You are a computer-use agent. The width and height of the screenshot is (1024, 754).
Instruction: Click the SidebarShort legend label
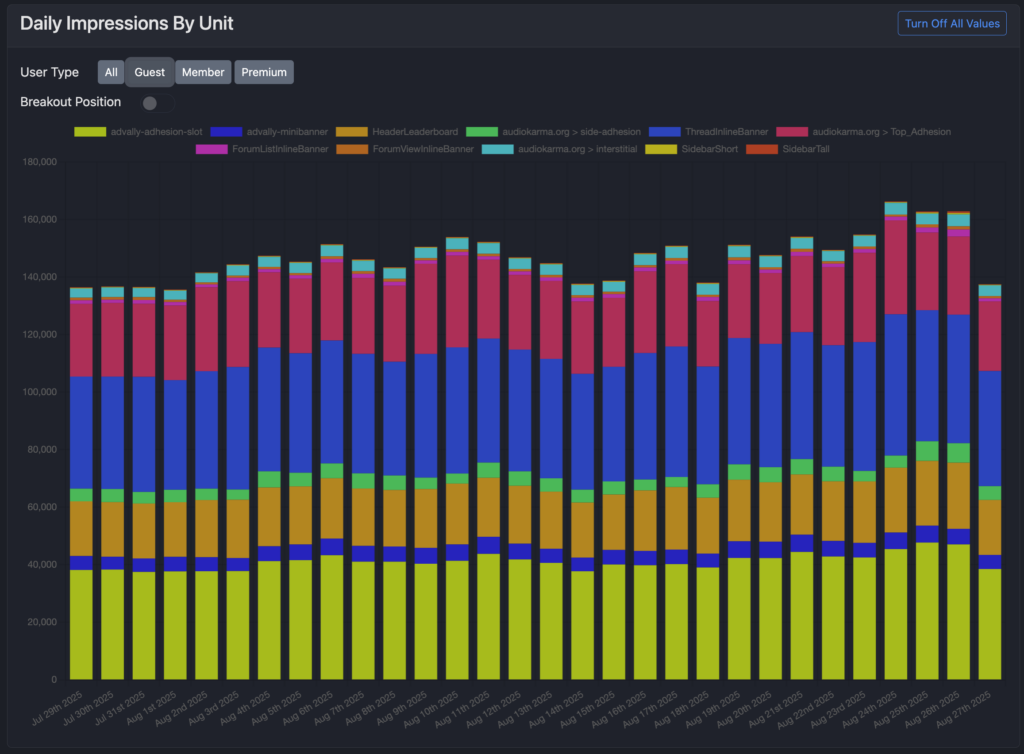[x=710, y=149]
